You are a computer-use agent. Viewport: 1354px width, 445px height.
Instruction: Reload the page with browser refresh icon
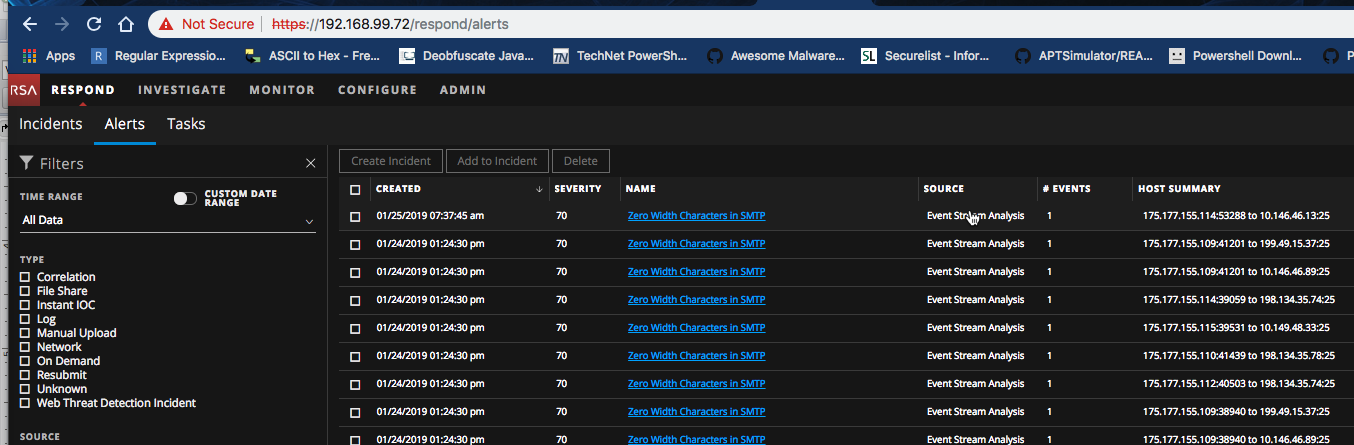click(x=93, y=23)
